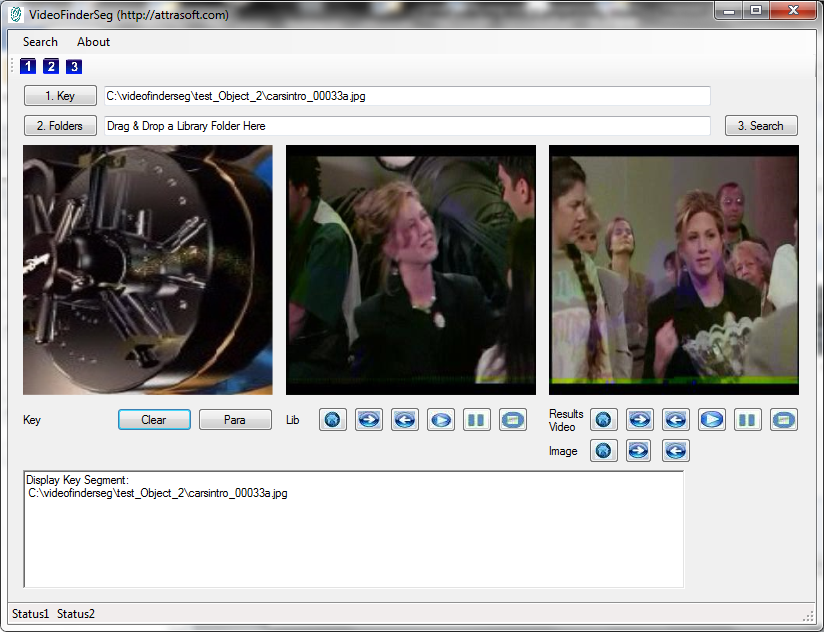Click toolbar step 1 icon
The image size is (824, 632).
[28, 66]
